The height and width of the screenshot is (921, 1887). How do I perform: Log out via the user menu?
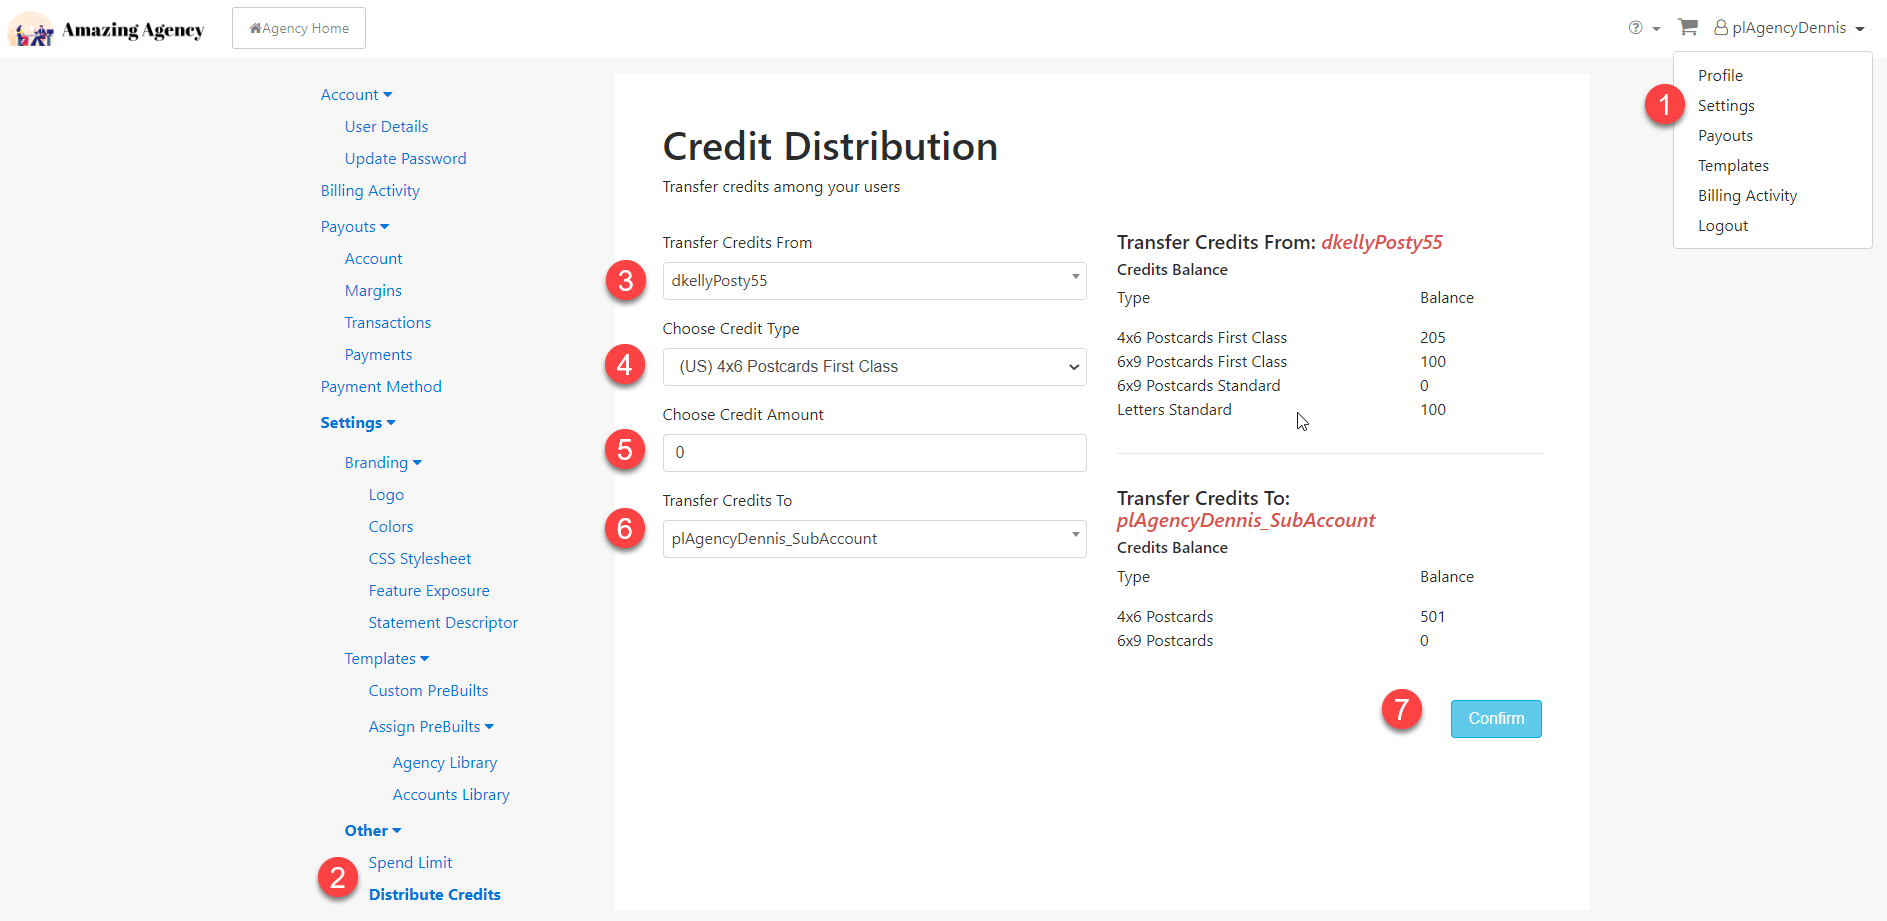[1723, 226]
